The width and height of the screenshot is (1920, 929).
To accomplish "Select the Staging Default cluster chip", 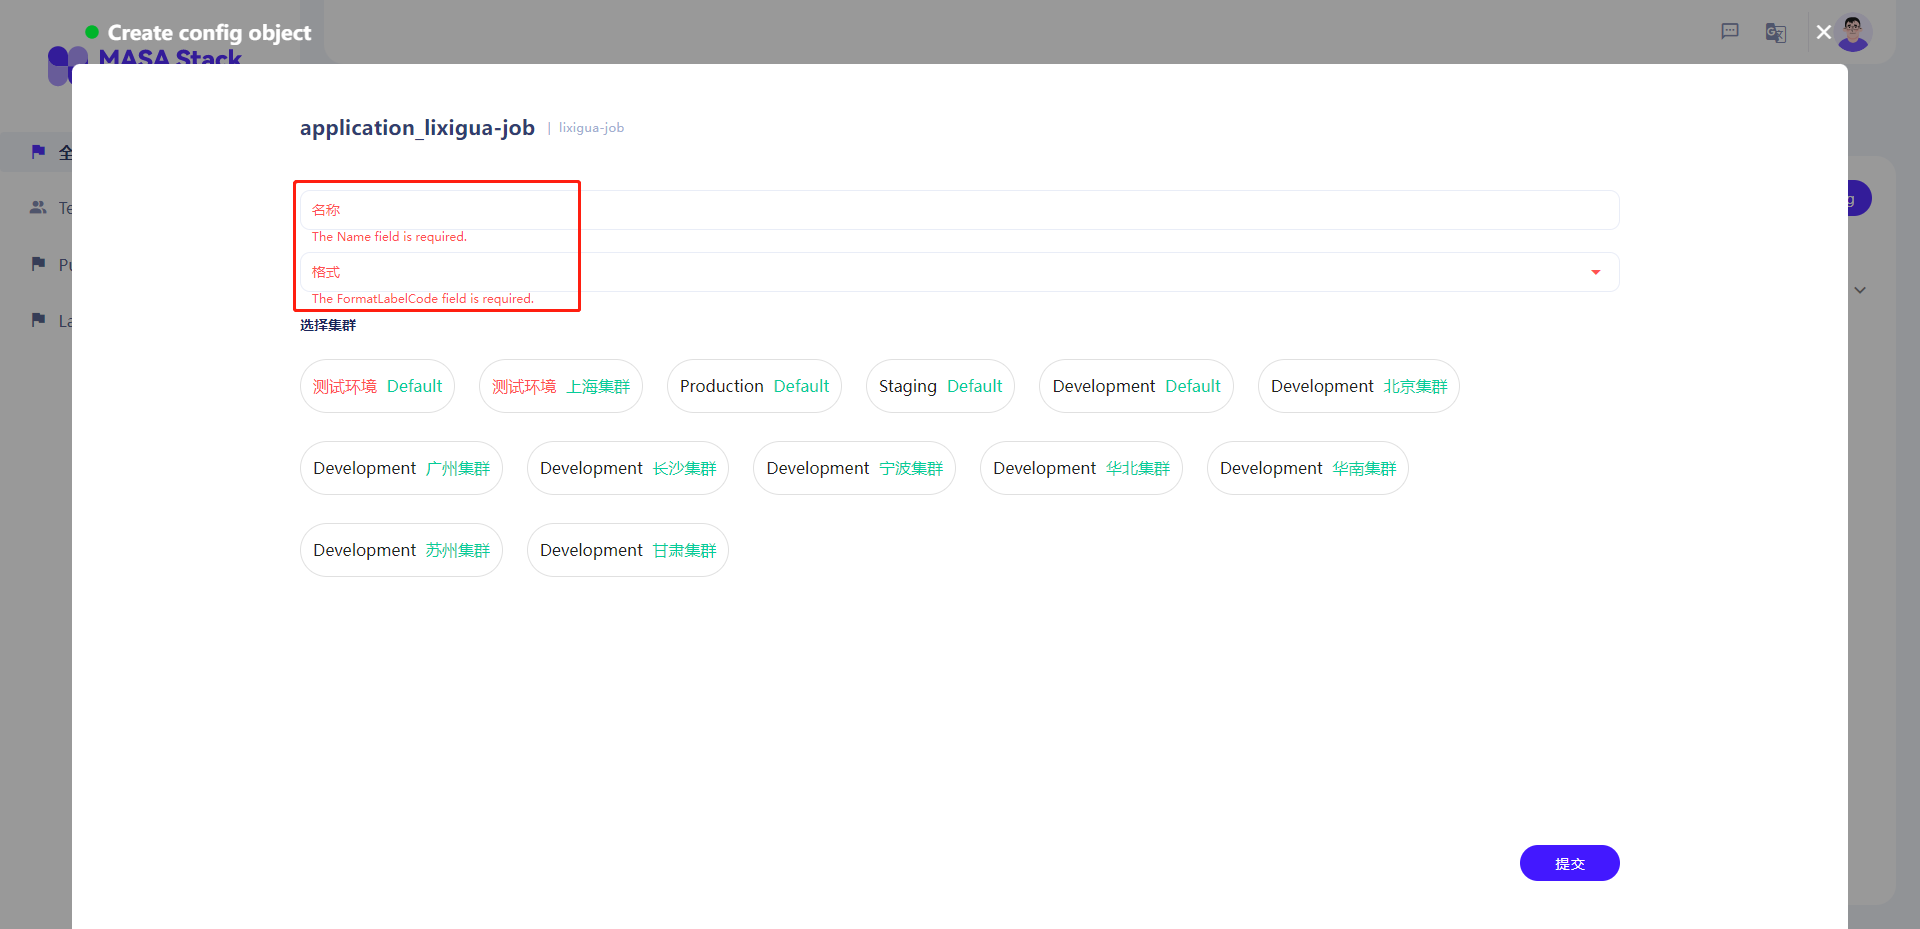I will pos(939,386).
